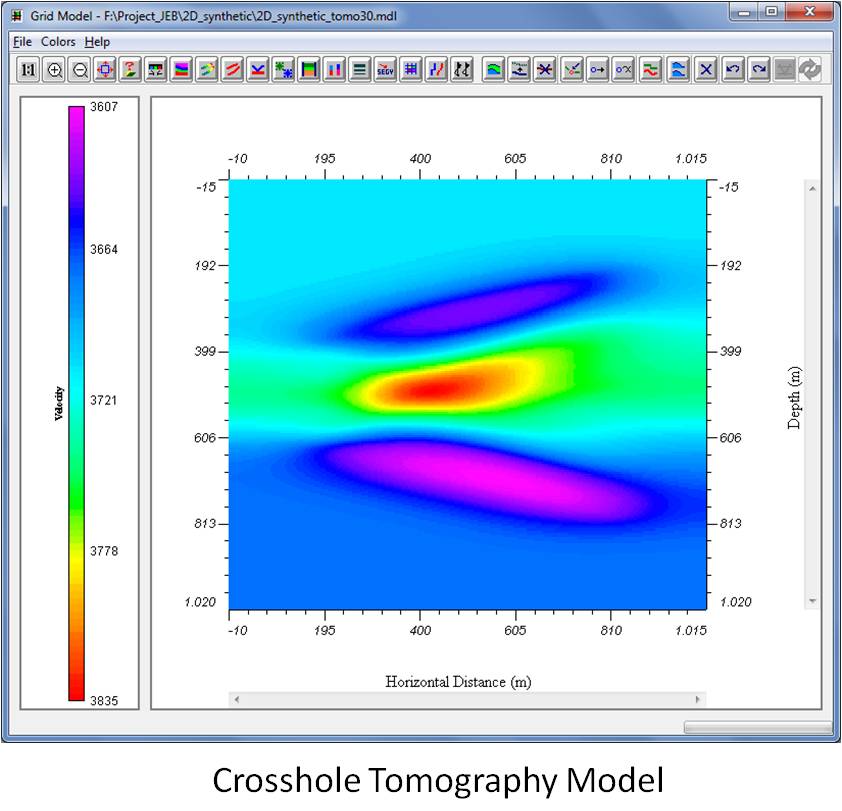
Task: Open the File menu
Action: [x=21, y=42]
